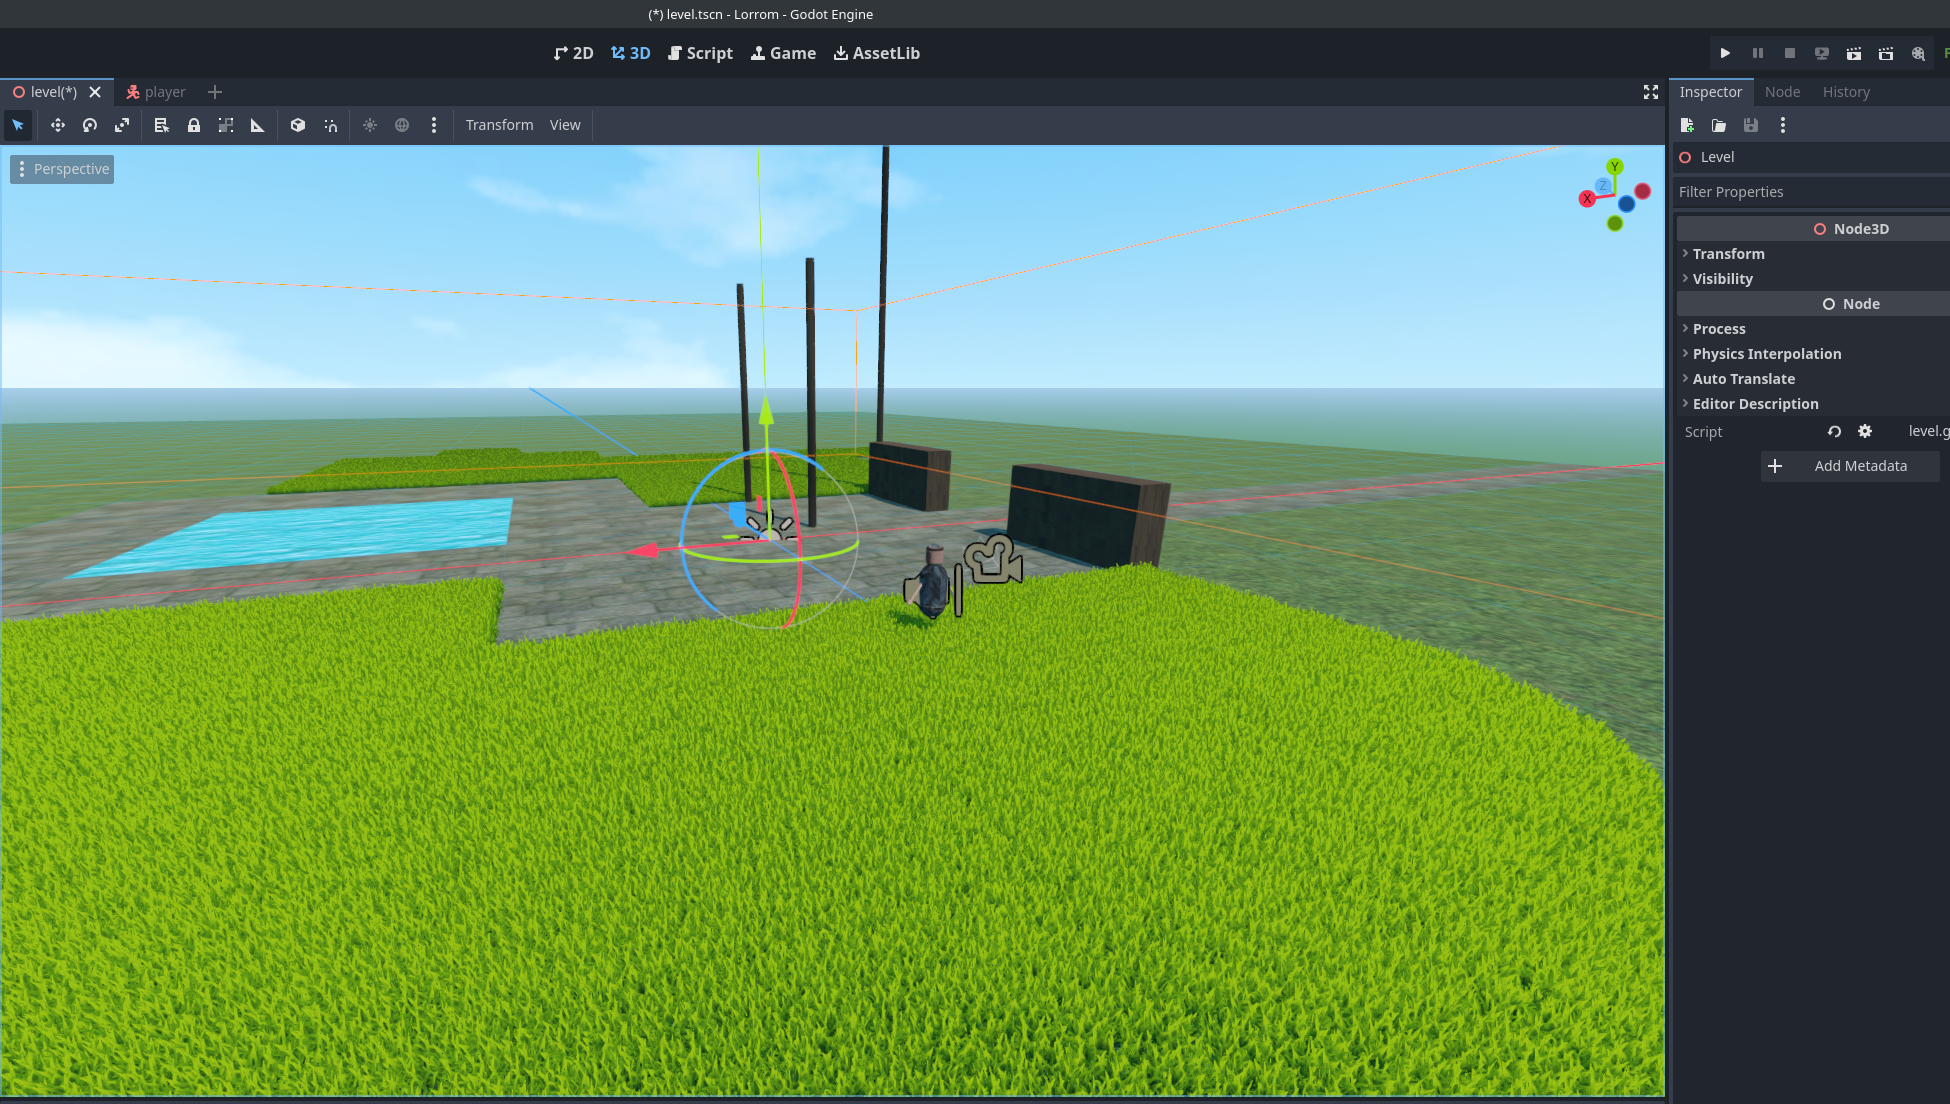The image size is (1950, 1104).
Task: Click the Node class header
Action: 1813,304
